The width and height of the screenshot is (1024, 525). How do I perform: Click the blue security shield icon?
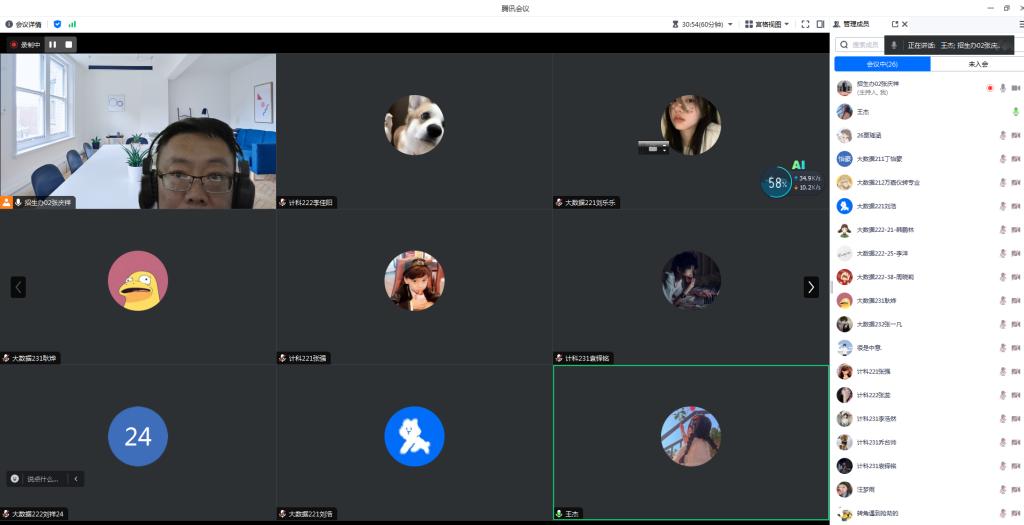coord(57,24)
